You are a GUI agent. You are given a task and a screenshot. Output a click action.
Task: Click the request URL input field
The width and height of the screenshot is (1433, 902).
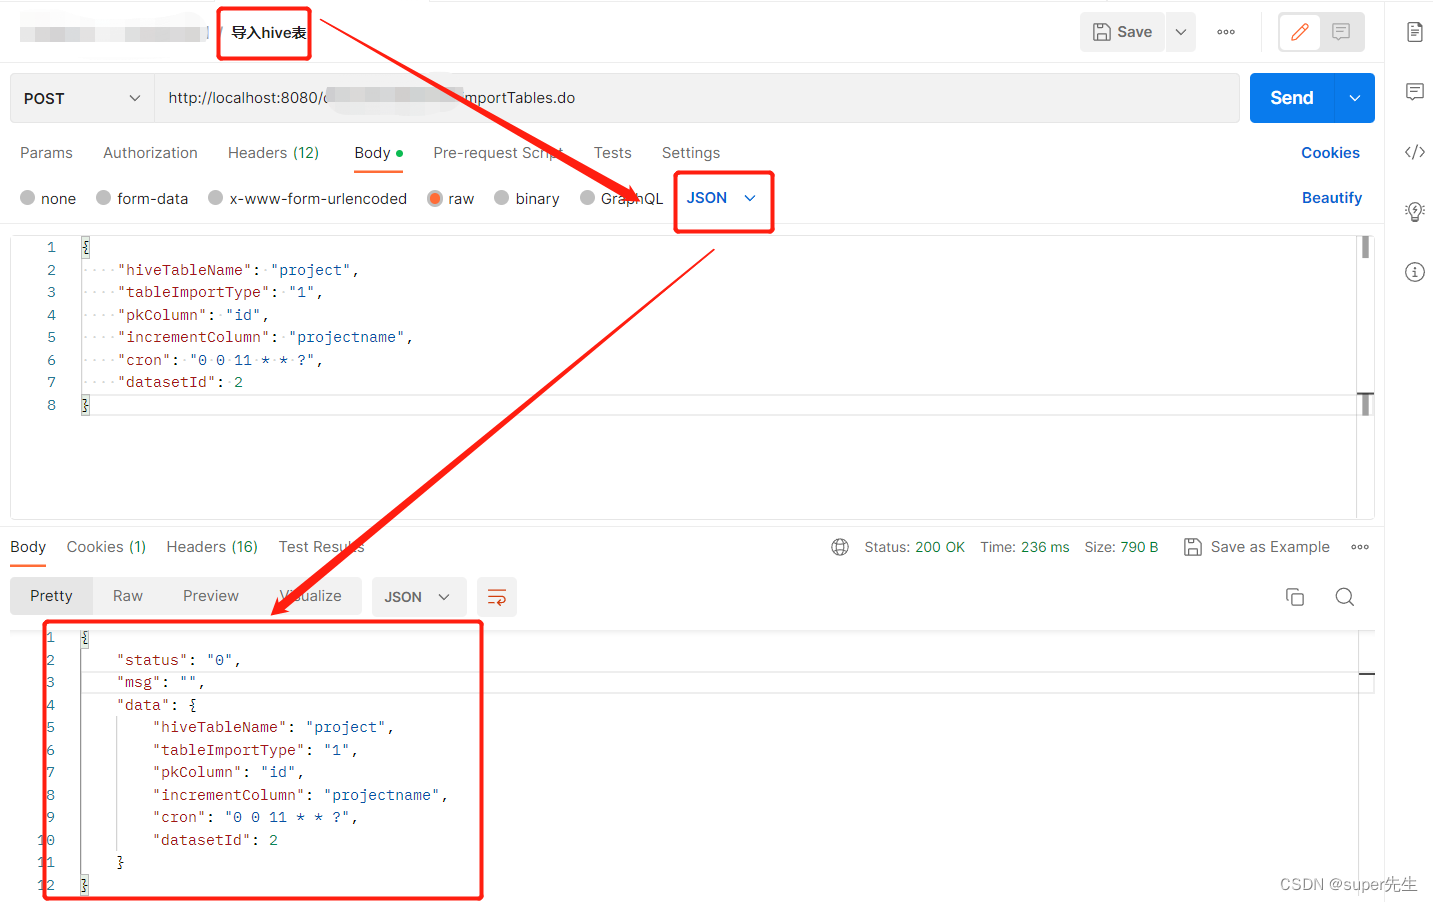(697, 98)
